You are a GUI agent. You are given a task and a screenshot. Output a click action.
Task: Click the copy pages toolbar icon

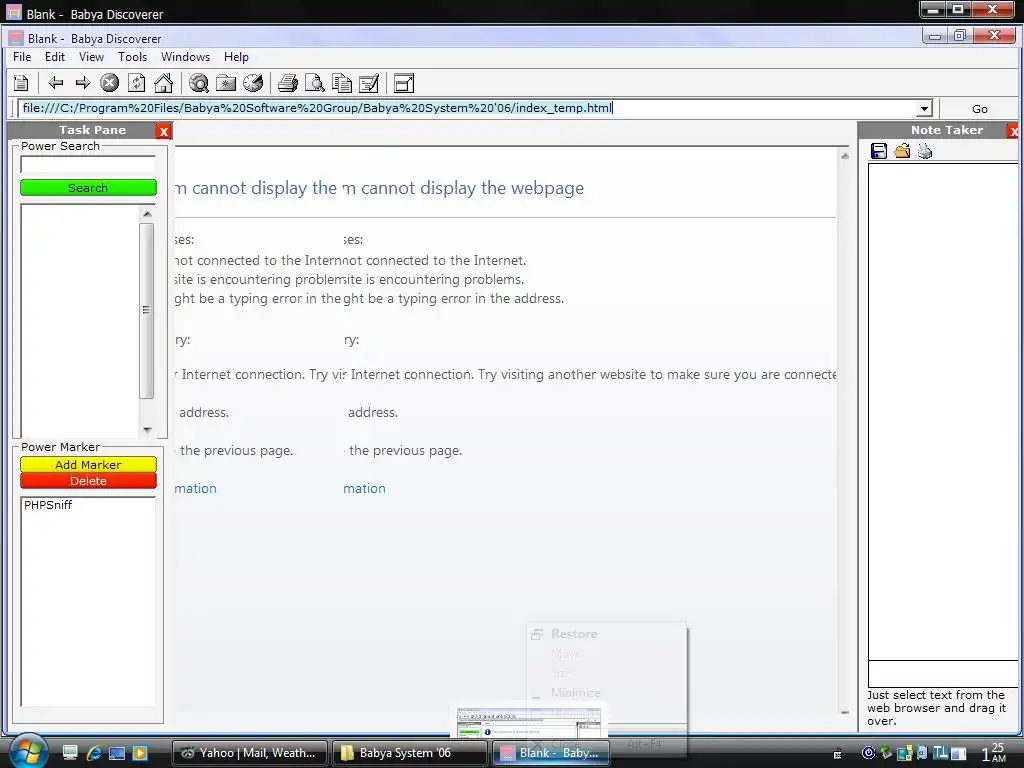coord(342,83)
